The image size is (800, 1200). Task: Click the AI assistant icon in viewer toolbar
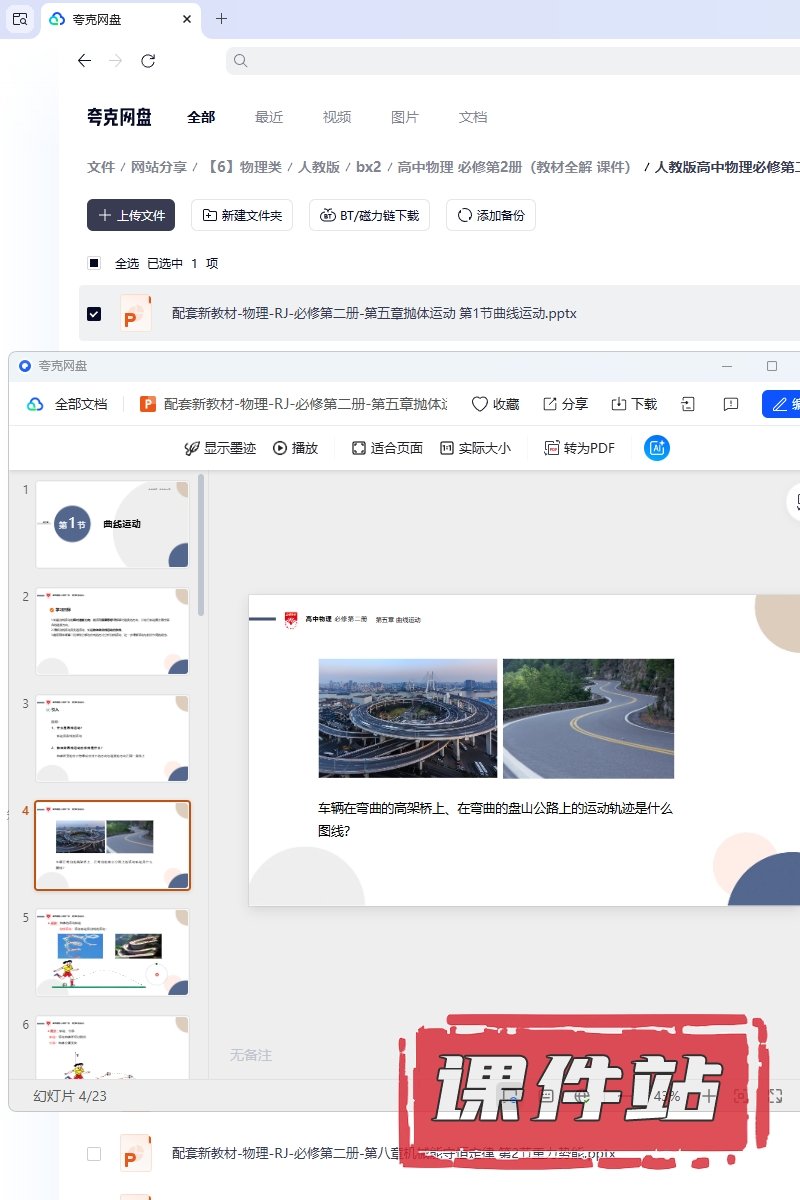click(x=657, y=448)
